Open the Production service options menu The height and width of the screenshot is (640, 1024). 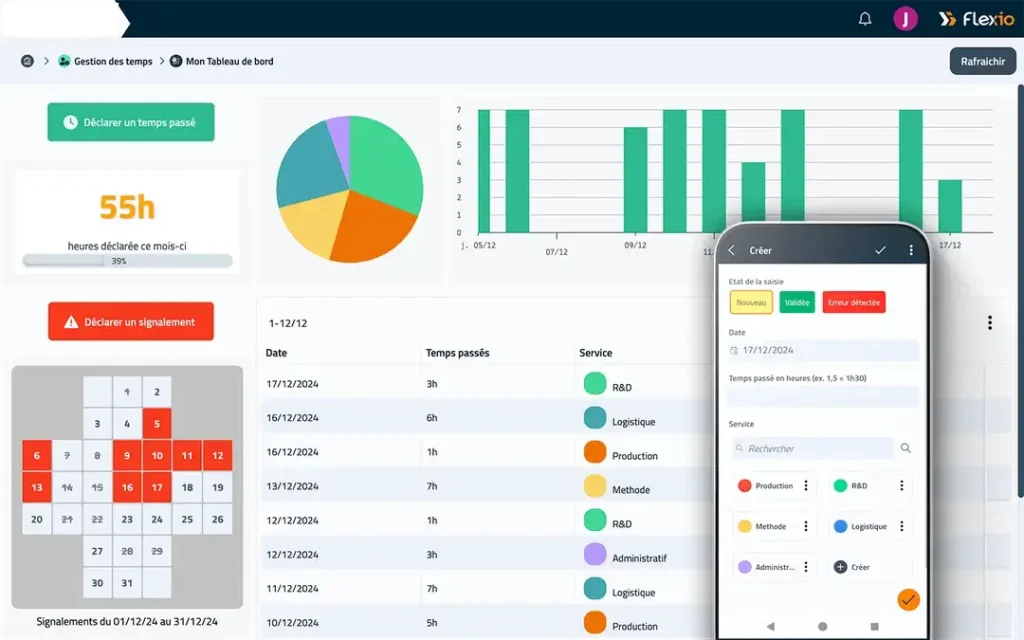coord(806,486)
